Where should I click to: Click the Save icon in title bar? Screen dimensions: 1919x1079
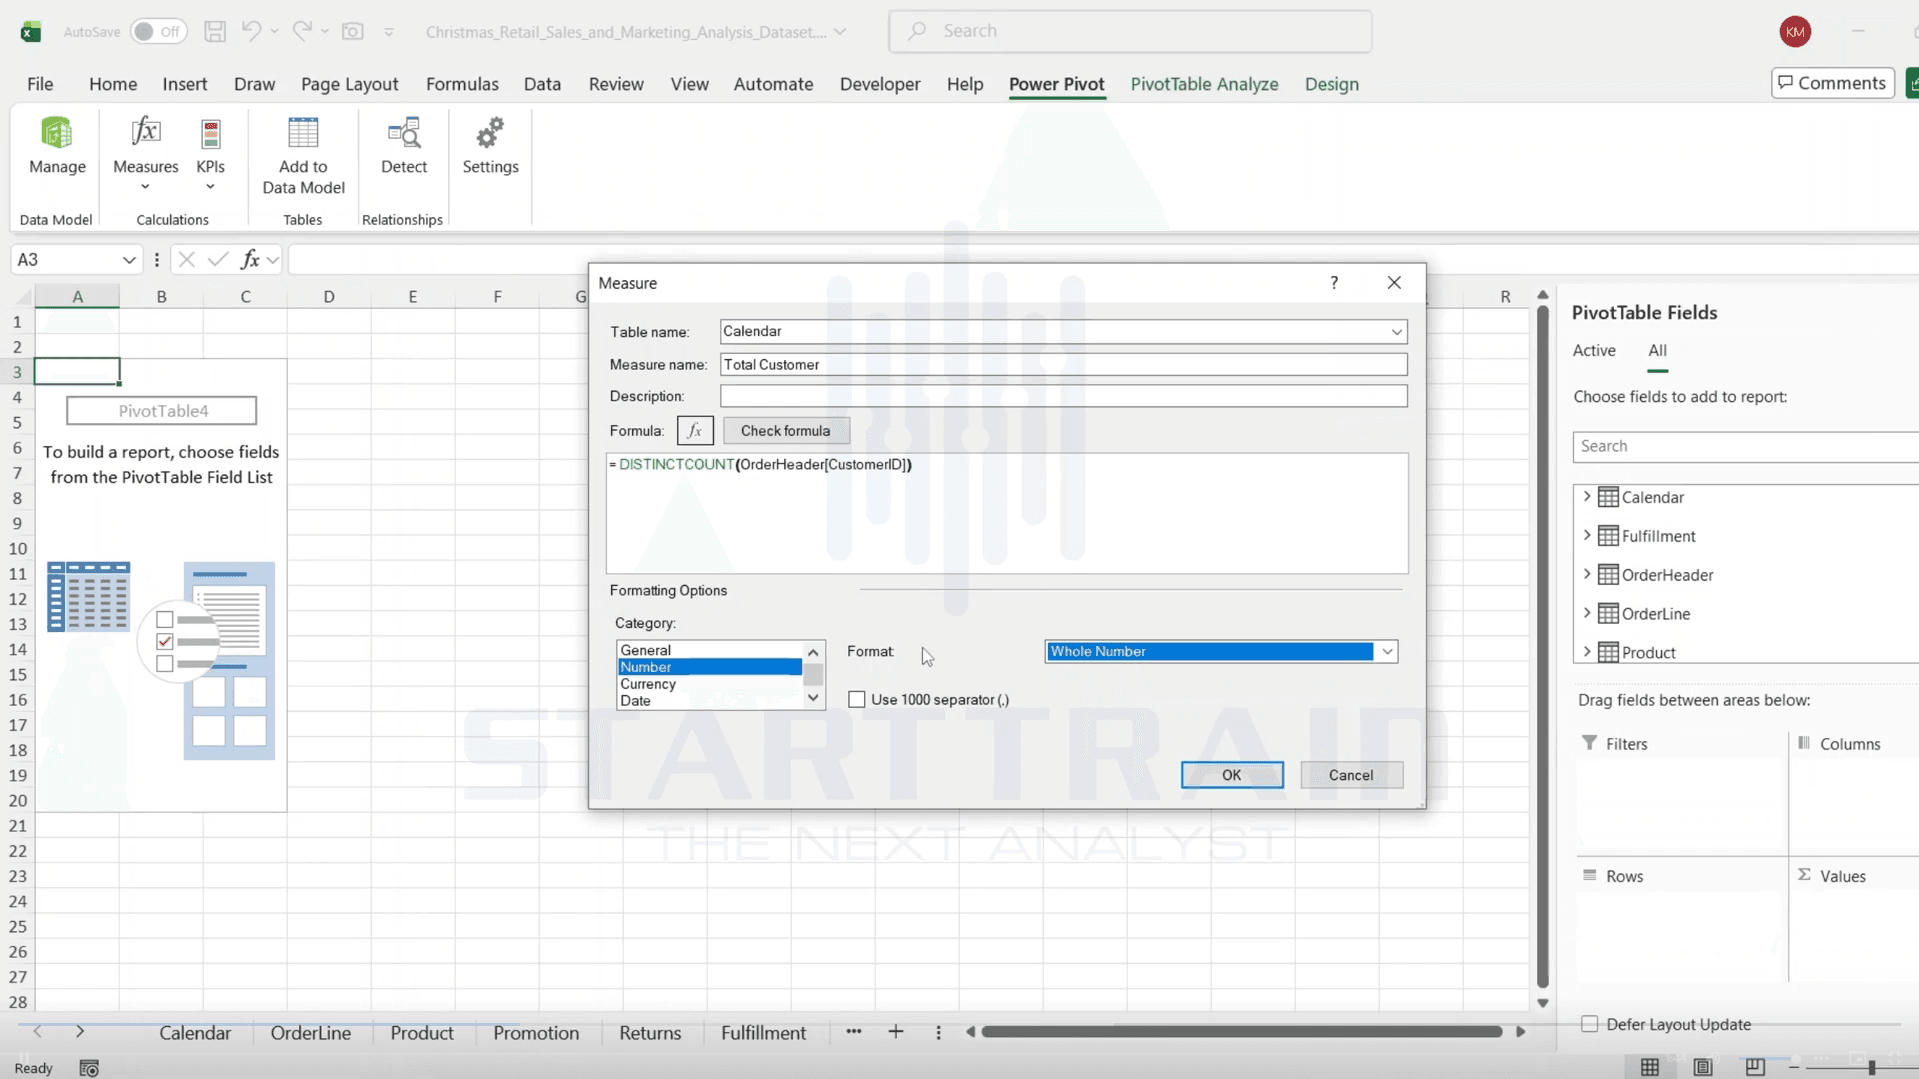215,31
